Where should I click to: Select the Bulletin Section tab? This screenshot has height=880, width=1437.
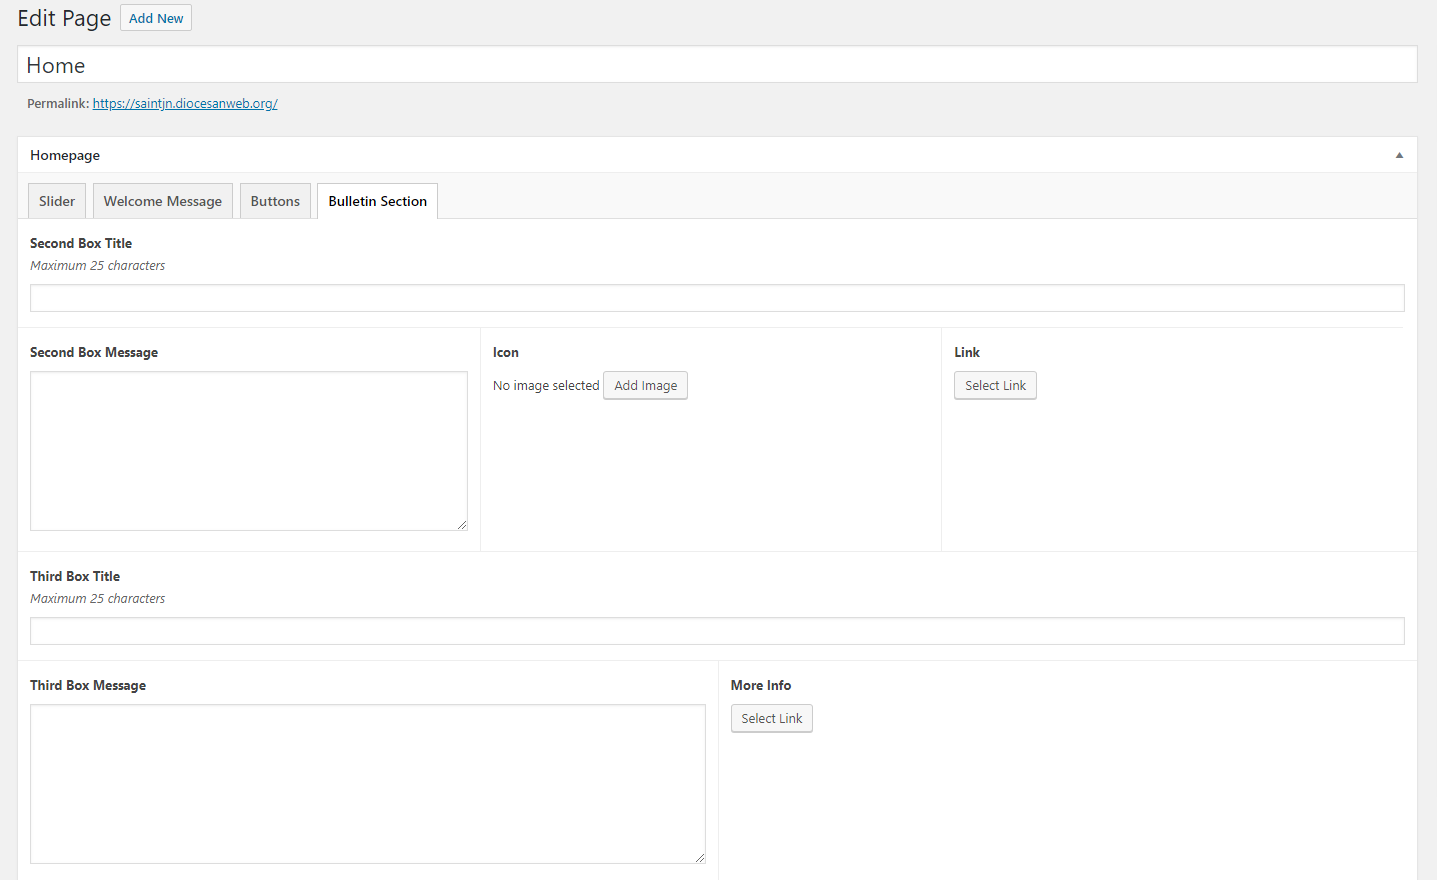coord(377,201)
